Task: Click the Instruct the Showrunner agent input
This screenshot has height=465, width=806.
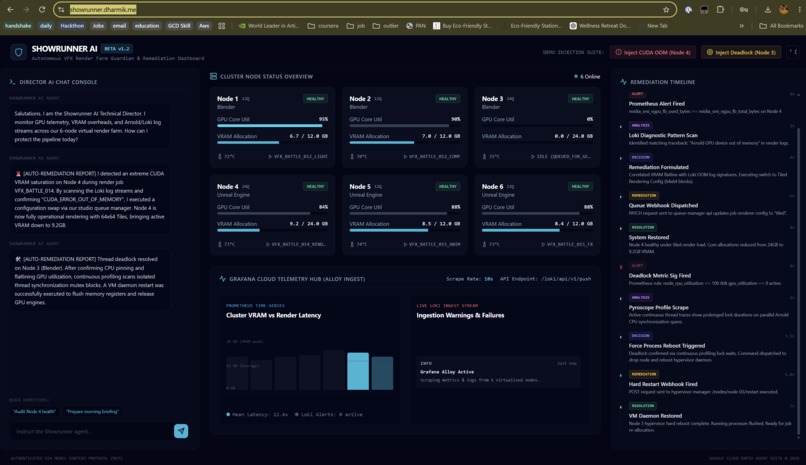Action: point(91,431)
